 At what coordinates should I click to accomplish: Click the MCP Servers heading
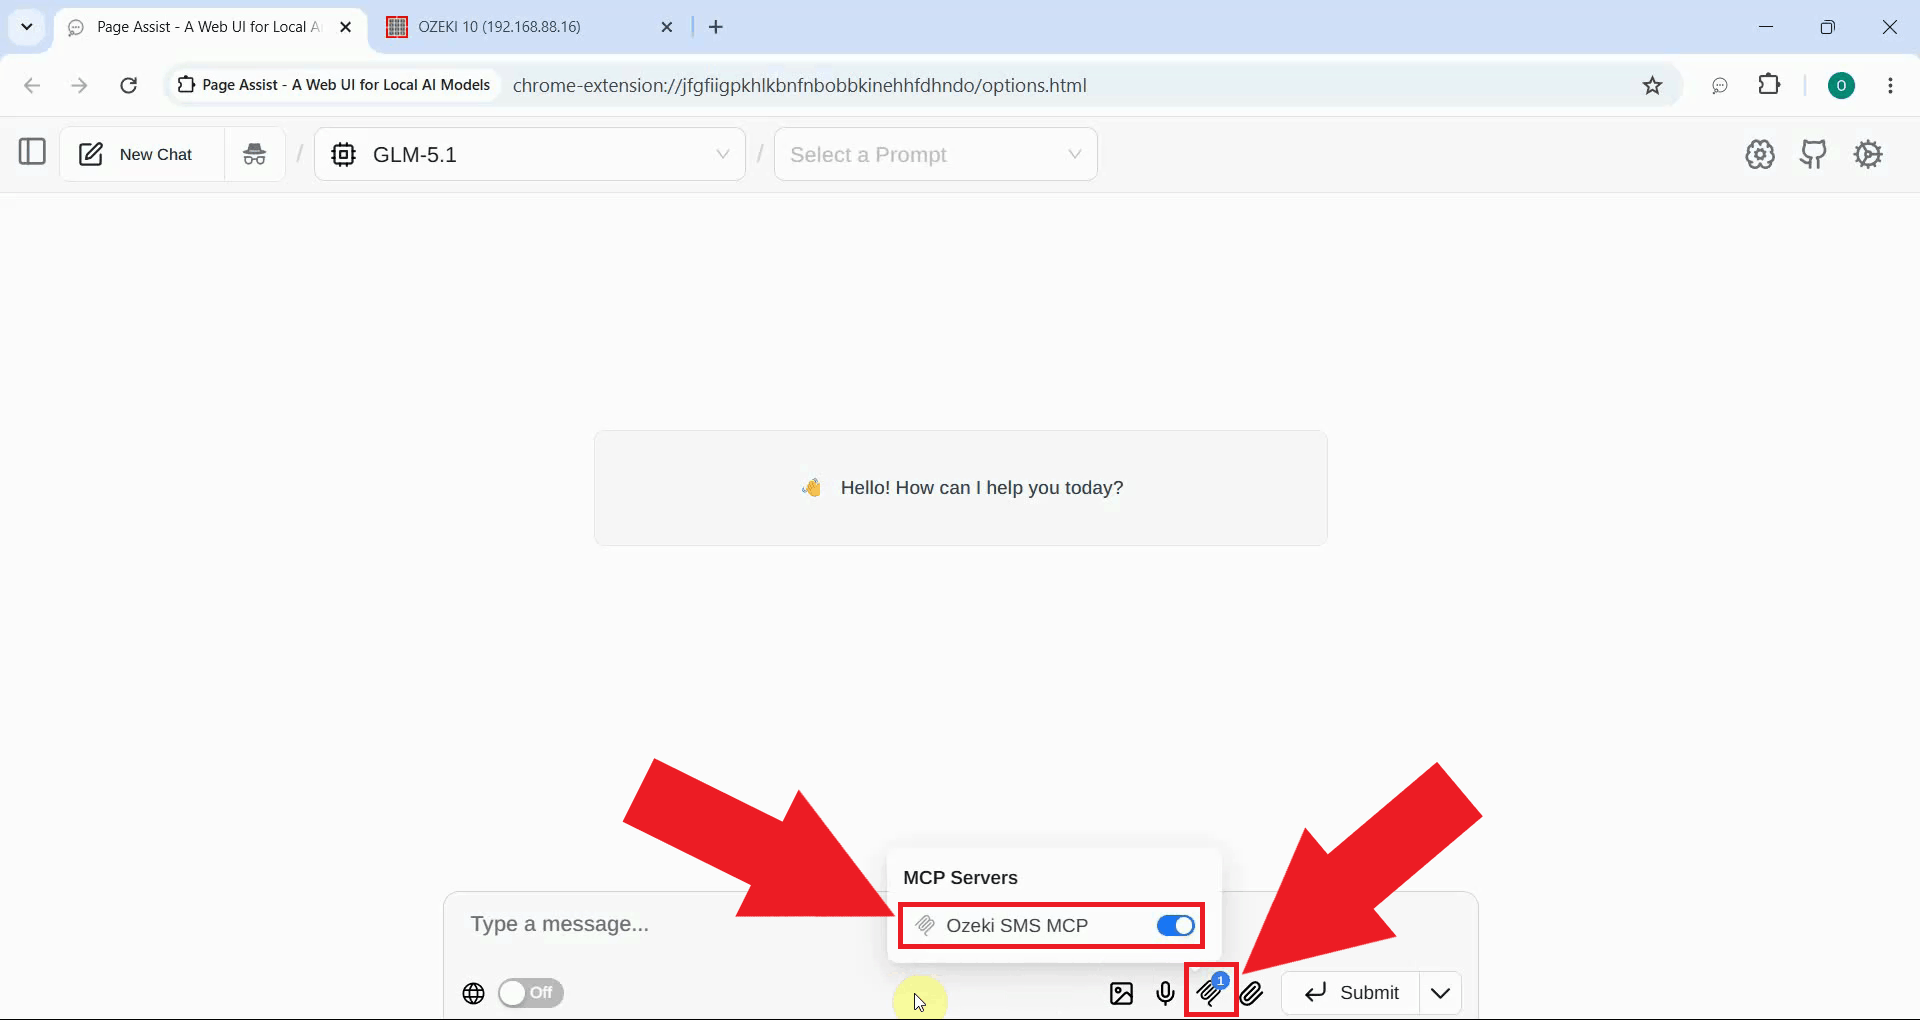(x=960, y=878)
